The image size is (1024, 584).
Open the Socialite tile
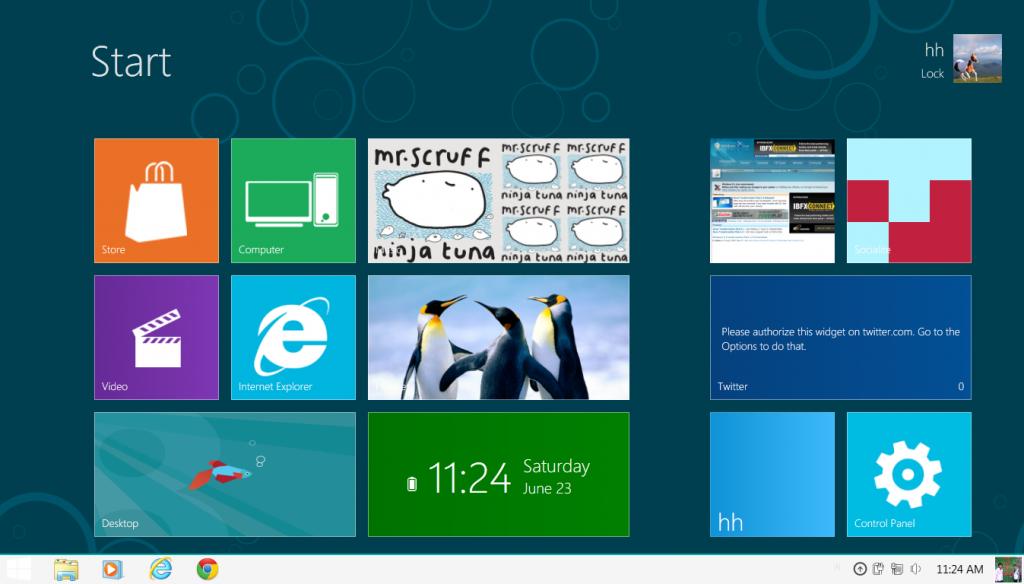click(909, 201)
